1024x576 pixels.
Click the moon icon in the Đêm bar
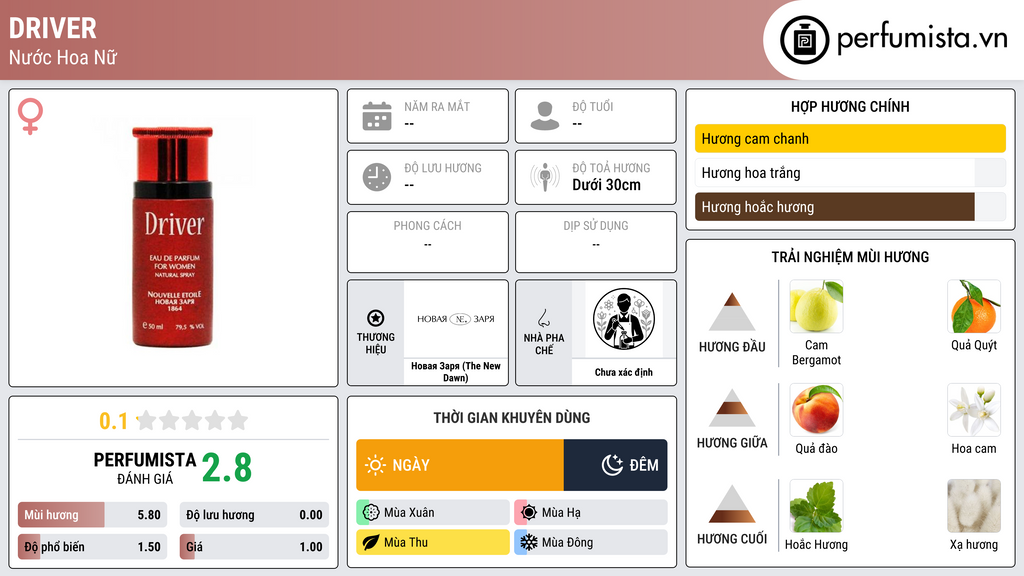click(612, 465)
